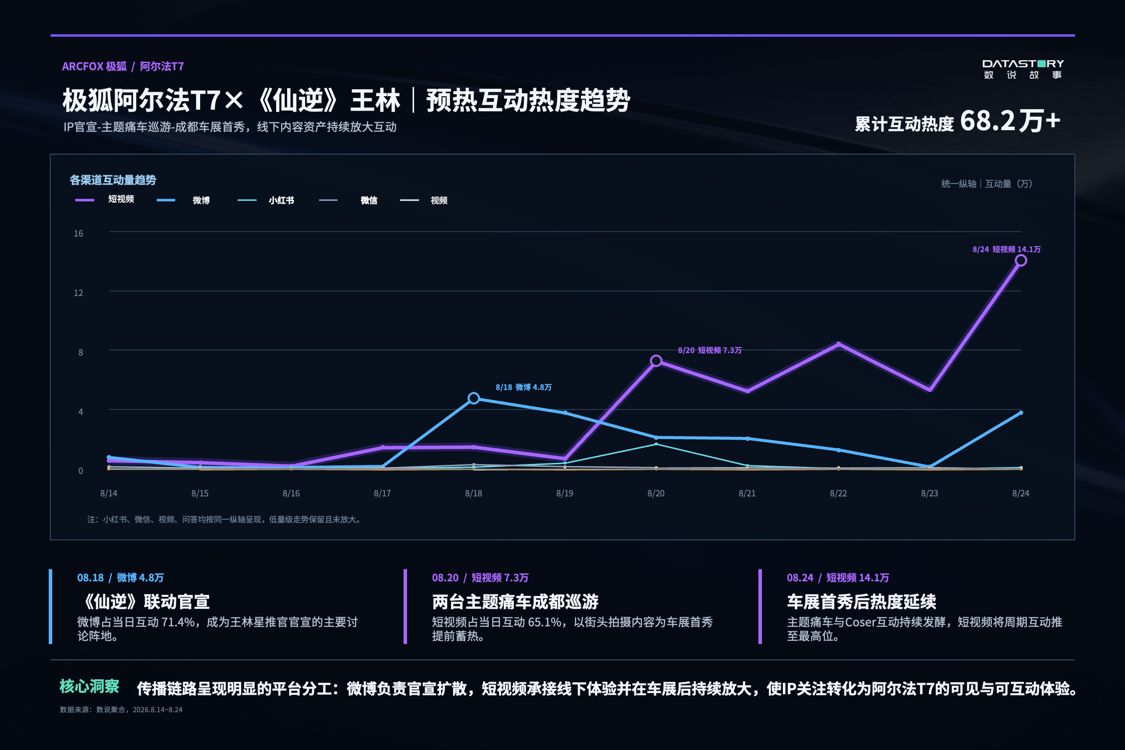Click the 微信 legend label
1125x750 pixels.
point(369,200)
